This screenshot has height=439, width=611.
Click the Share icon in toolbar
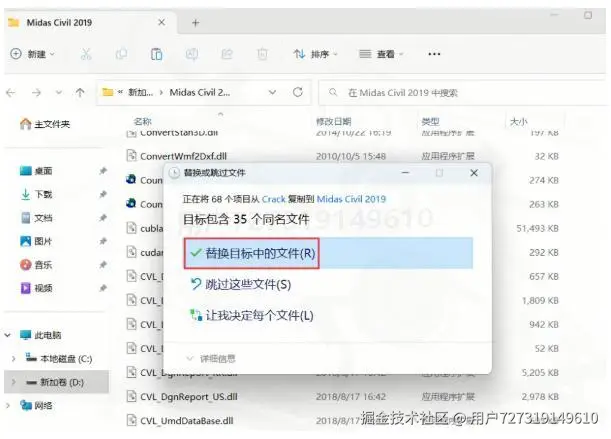[227, 54]
